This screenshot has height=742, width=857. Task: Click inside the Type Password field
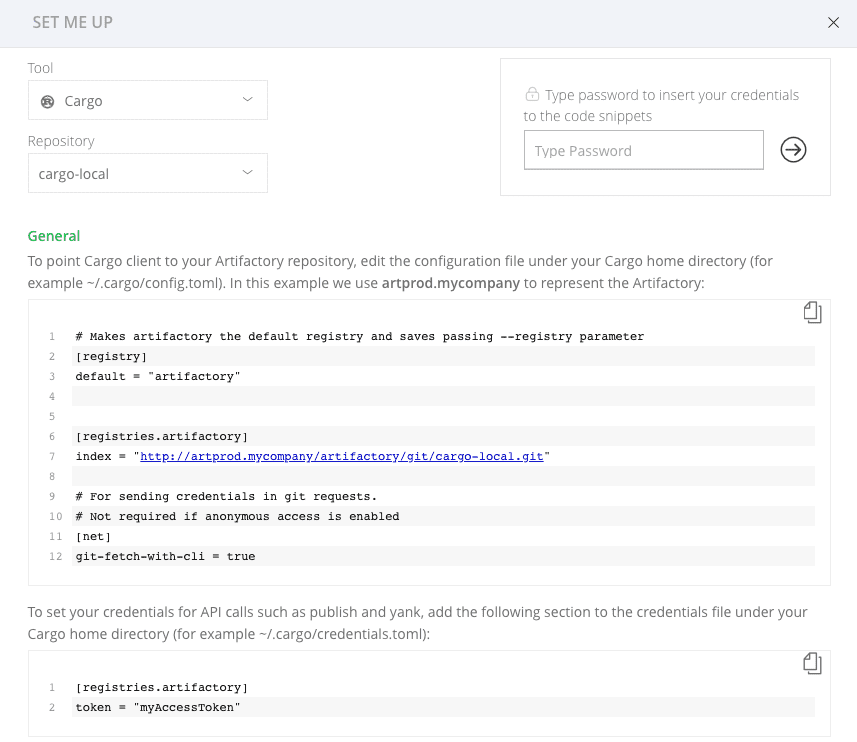[643, 149]
